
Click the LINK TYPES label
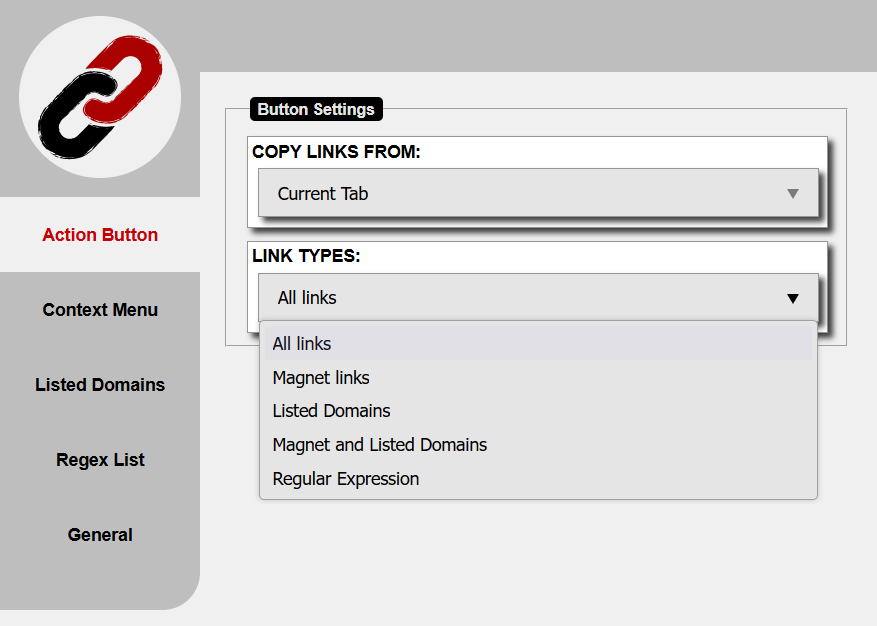coord(306,256)
